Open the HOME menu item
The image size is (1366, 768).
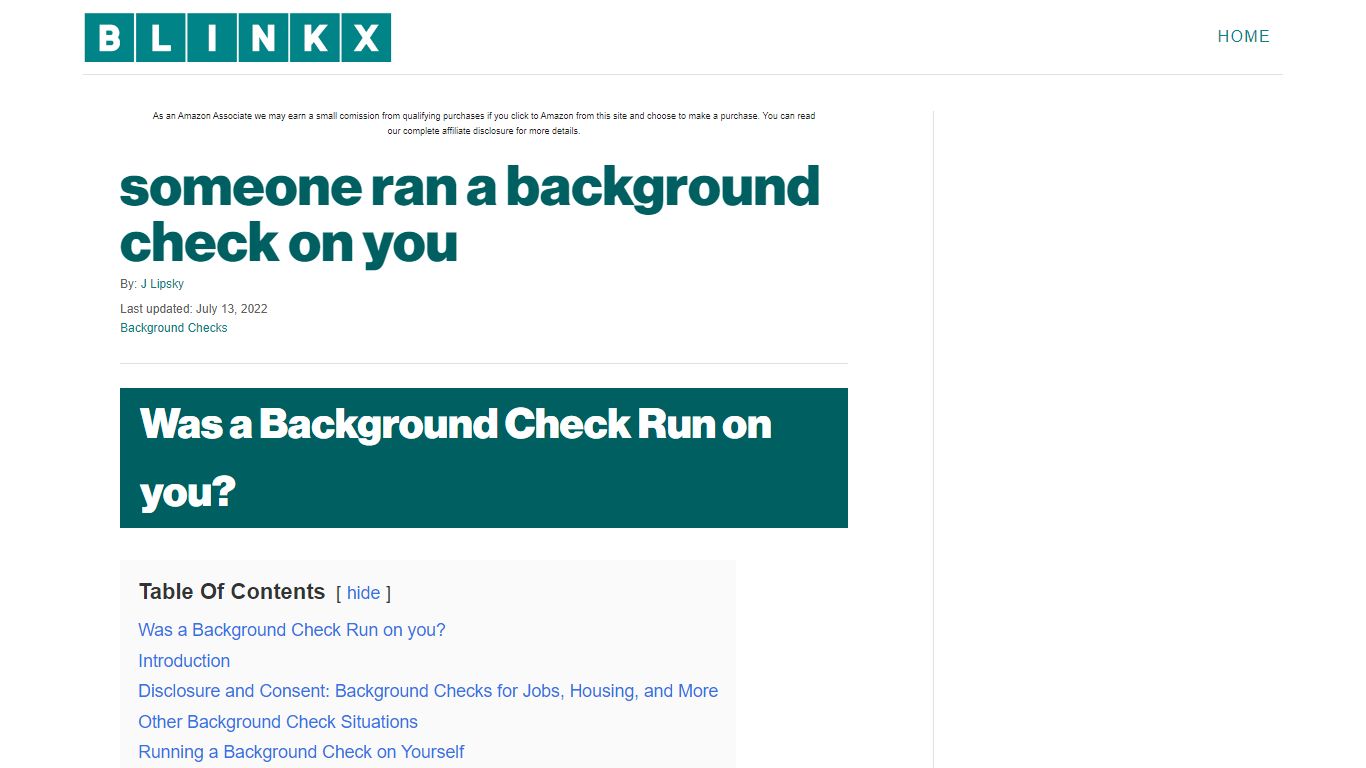(1243, 37)
